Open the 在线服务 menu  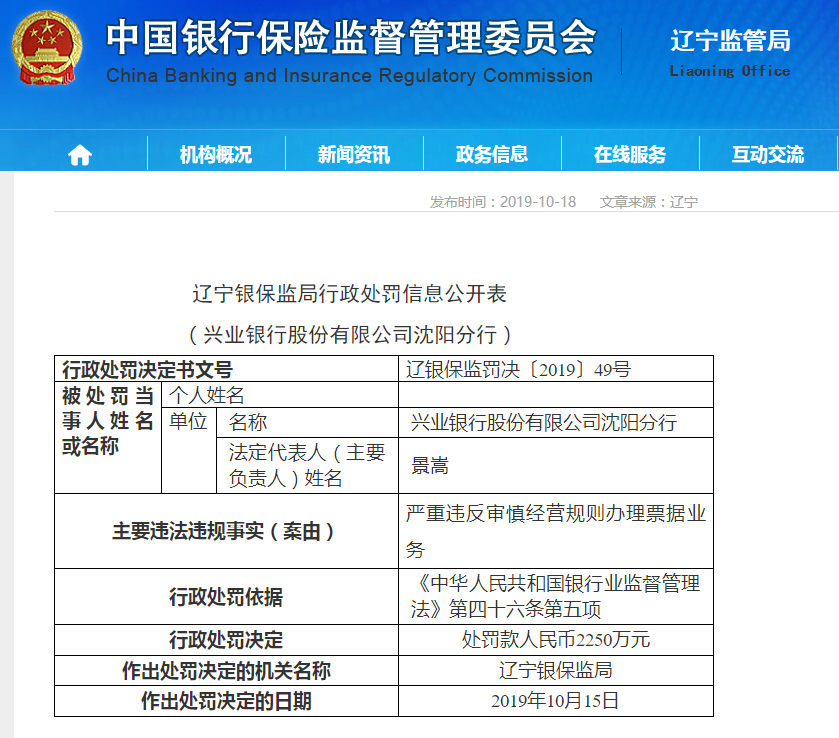pyautogui.click(x=630, y=155)
